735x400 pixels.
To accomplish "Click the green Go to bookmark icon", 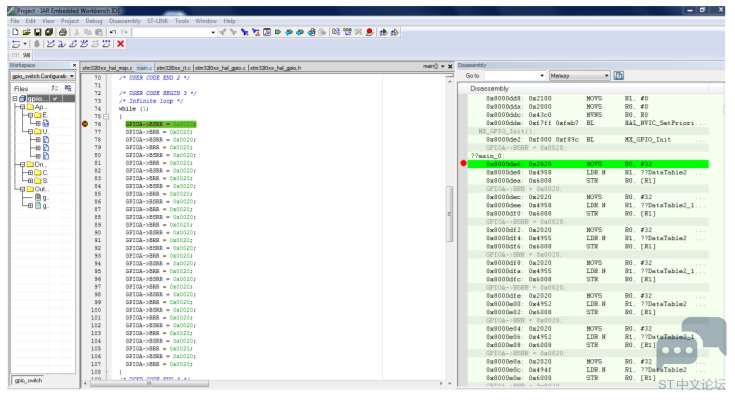I will 278,32.
